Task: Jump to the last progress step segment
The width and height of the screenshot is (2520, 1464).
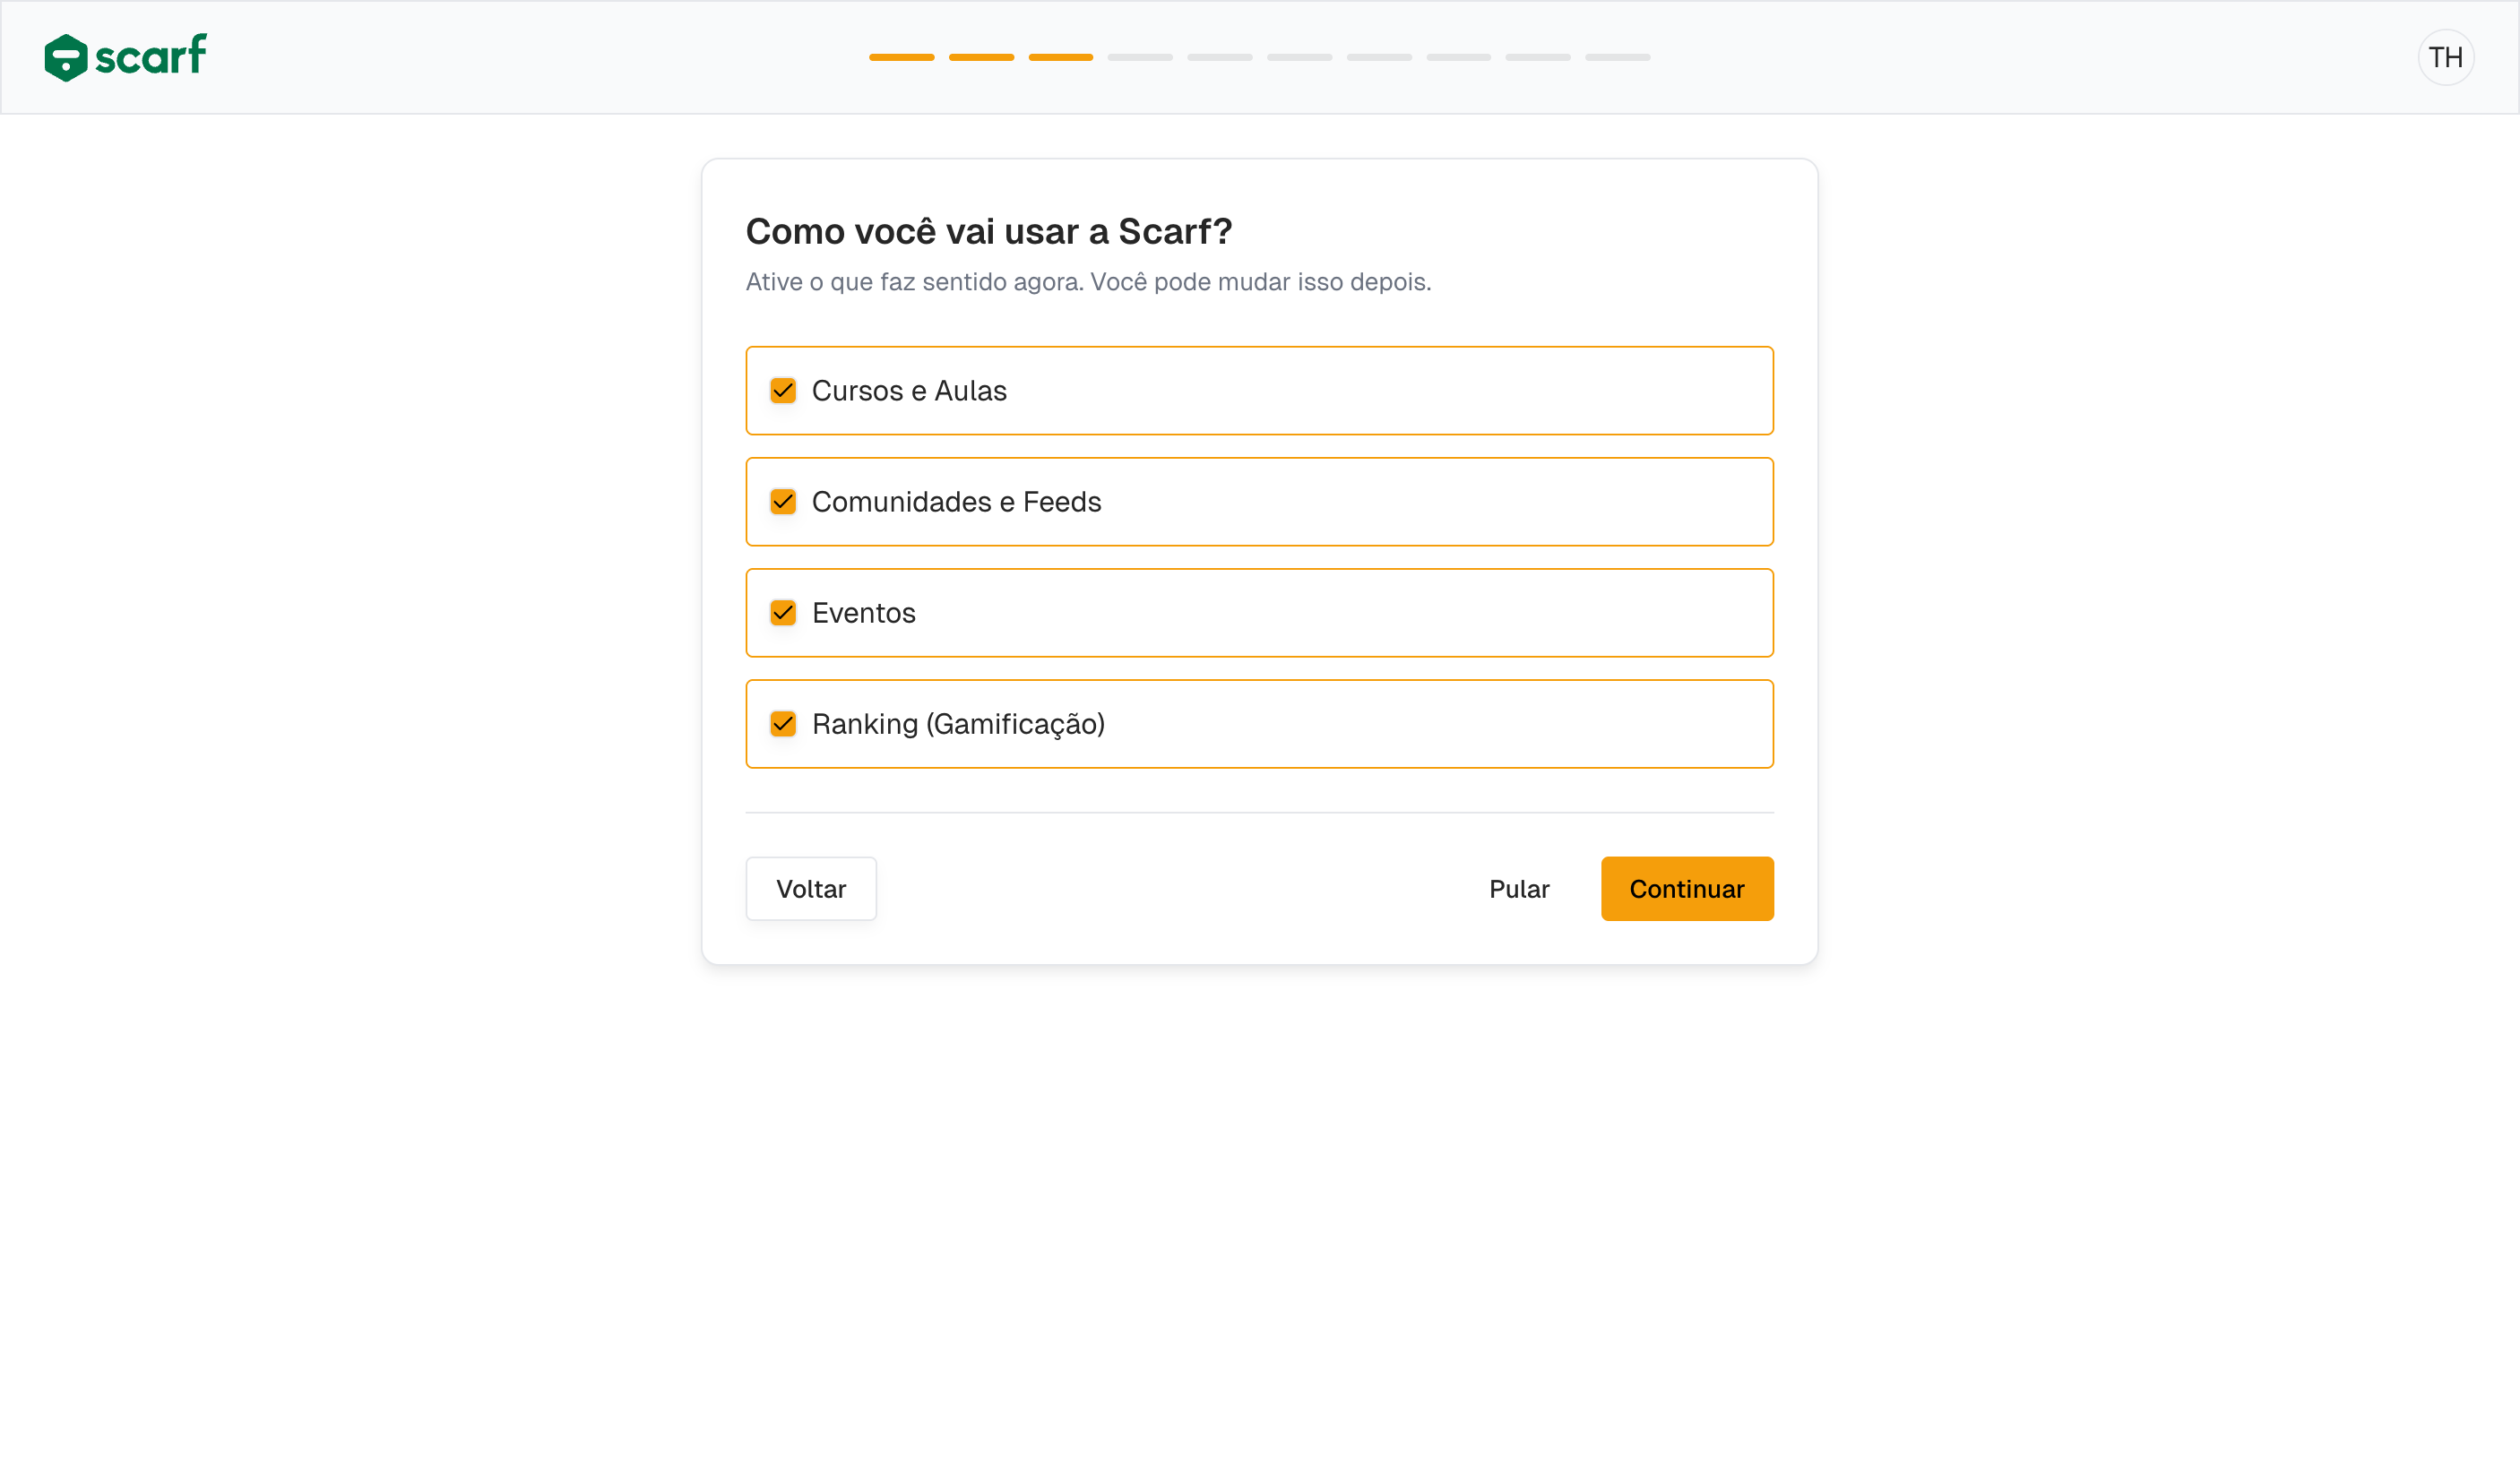Action: pyautogui.click(x=1617, y=57)
